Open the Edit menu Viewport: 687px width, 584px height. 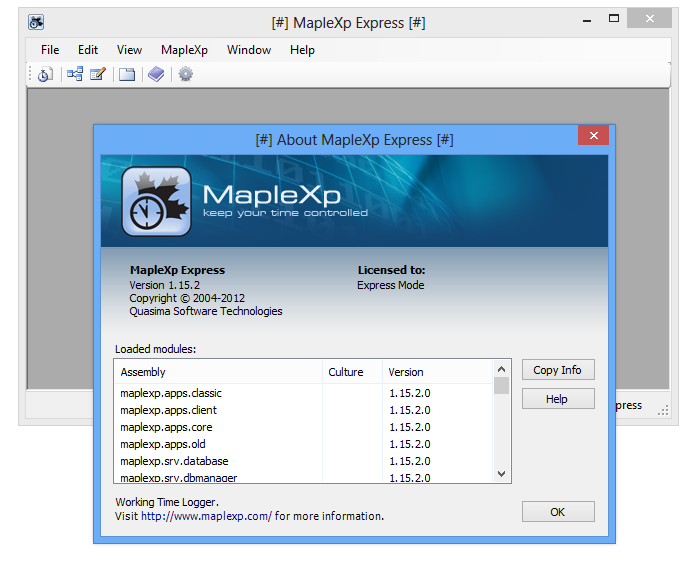point(88,50)
